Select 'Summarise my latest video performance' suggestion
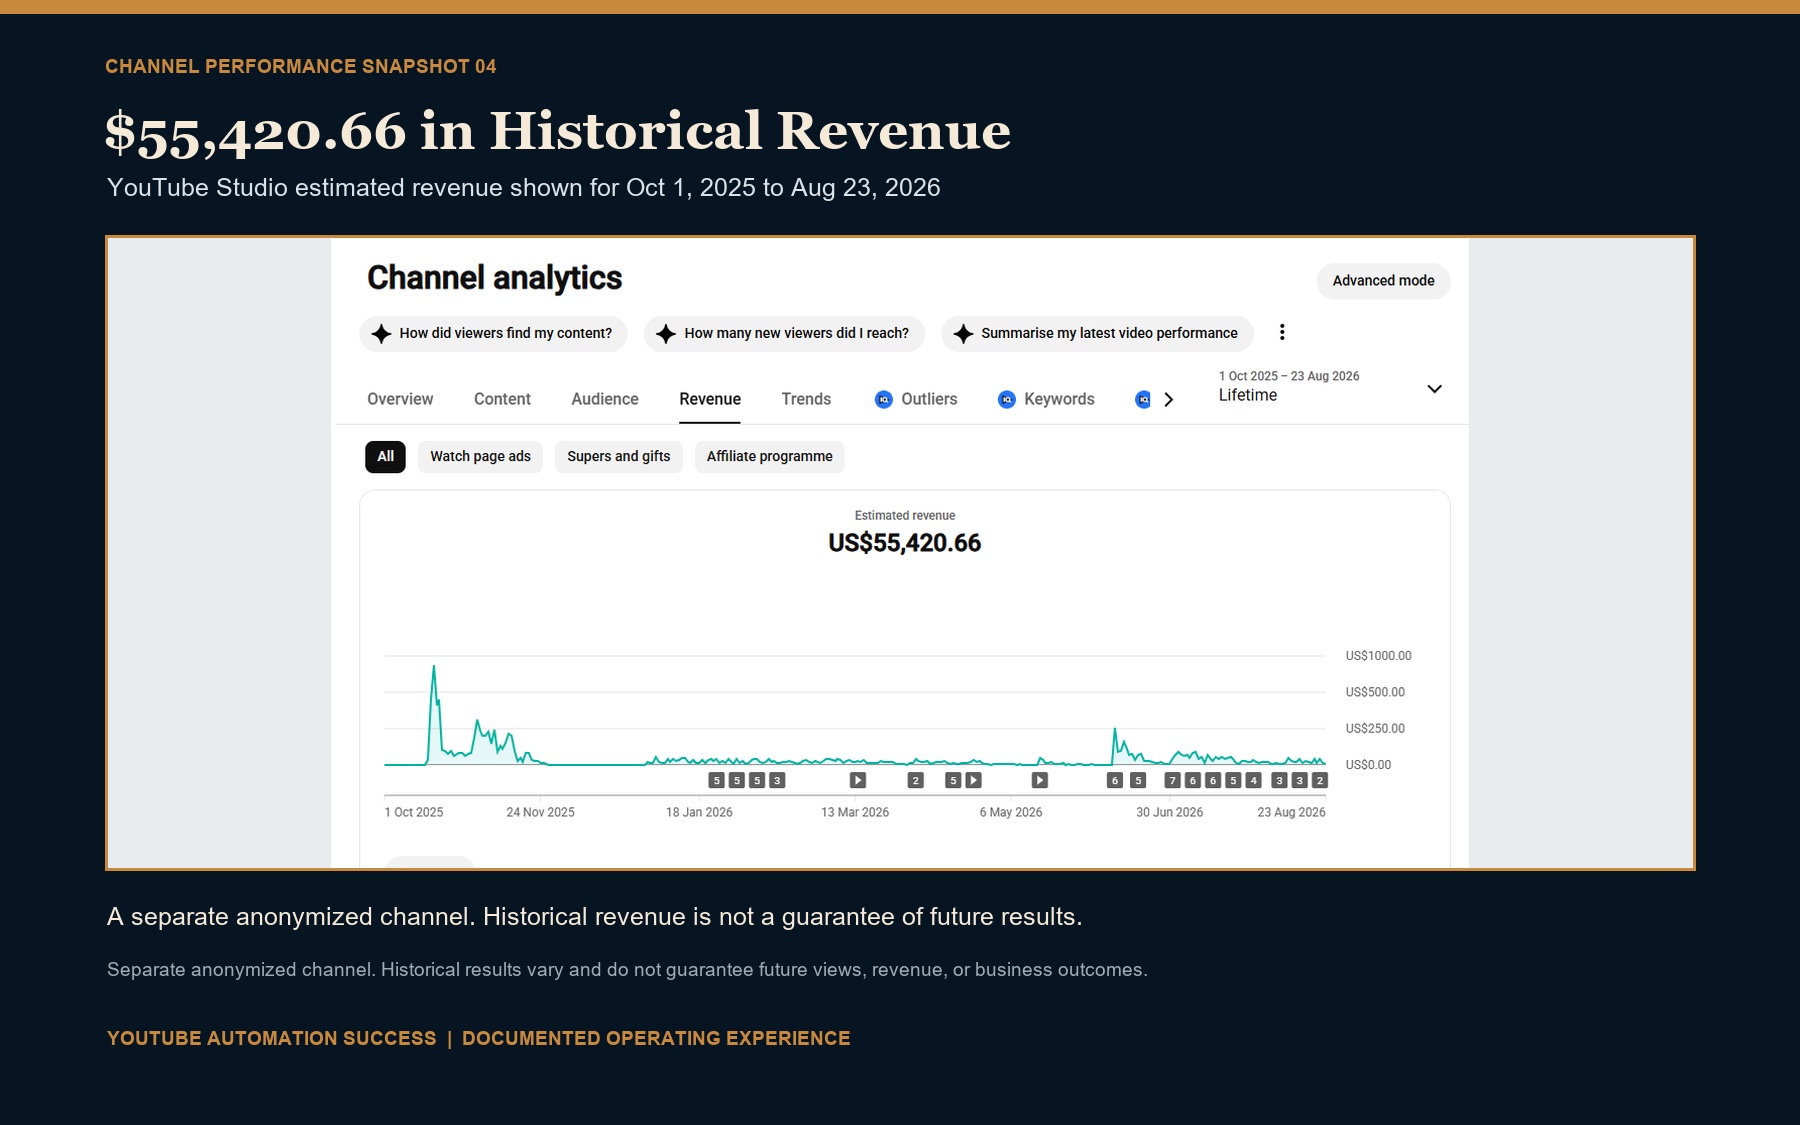This screenshot has width=1800, height=1125. [x=1097, y=334]
